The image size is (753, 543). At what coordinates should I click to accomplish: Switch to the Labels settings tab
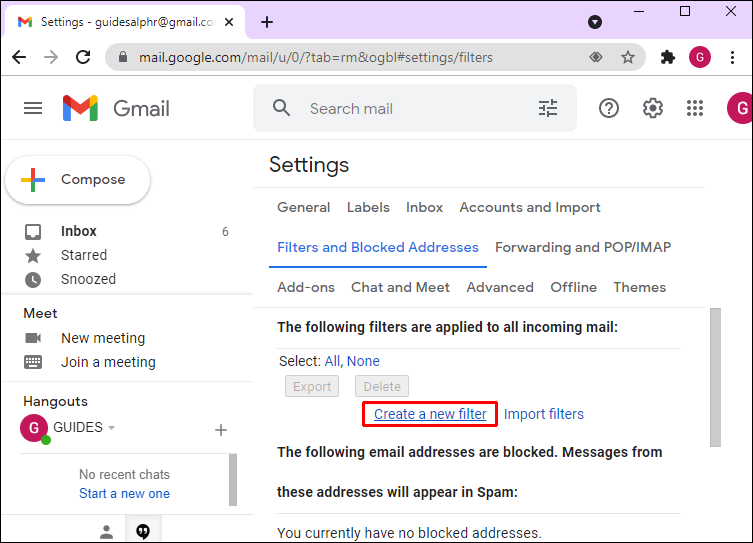pos(368,207)
